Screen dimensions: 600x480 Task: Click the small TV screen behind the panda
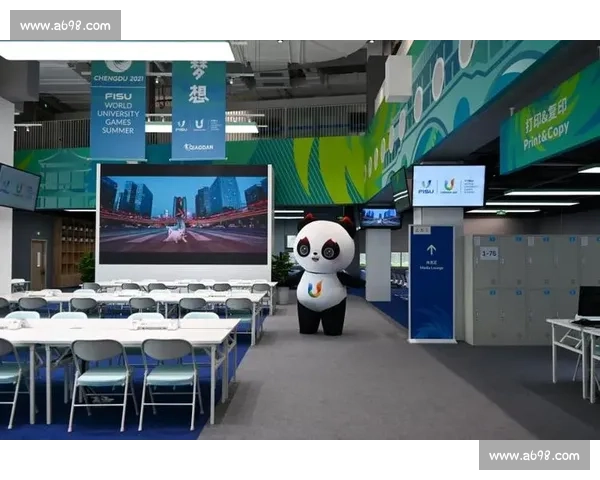tap(380, 217)
